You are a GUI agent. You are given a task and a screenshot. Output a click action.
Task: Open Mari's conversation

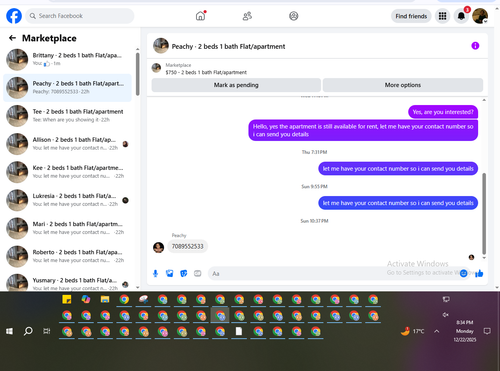pos(67,228)
